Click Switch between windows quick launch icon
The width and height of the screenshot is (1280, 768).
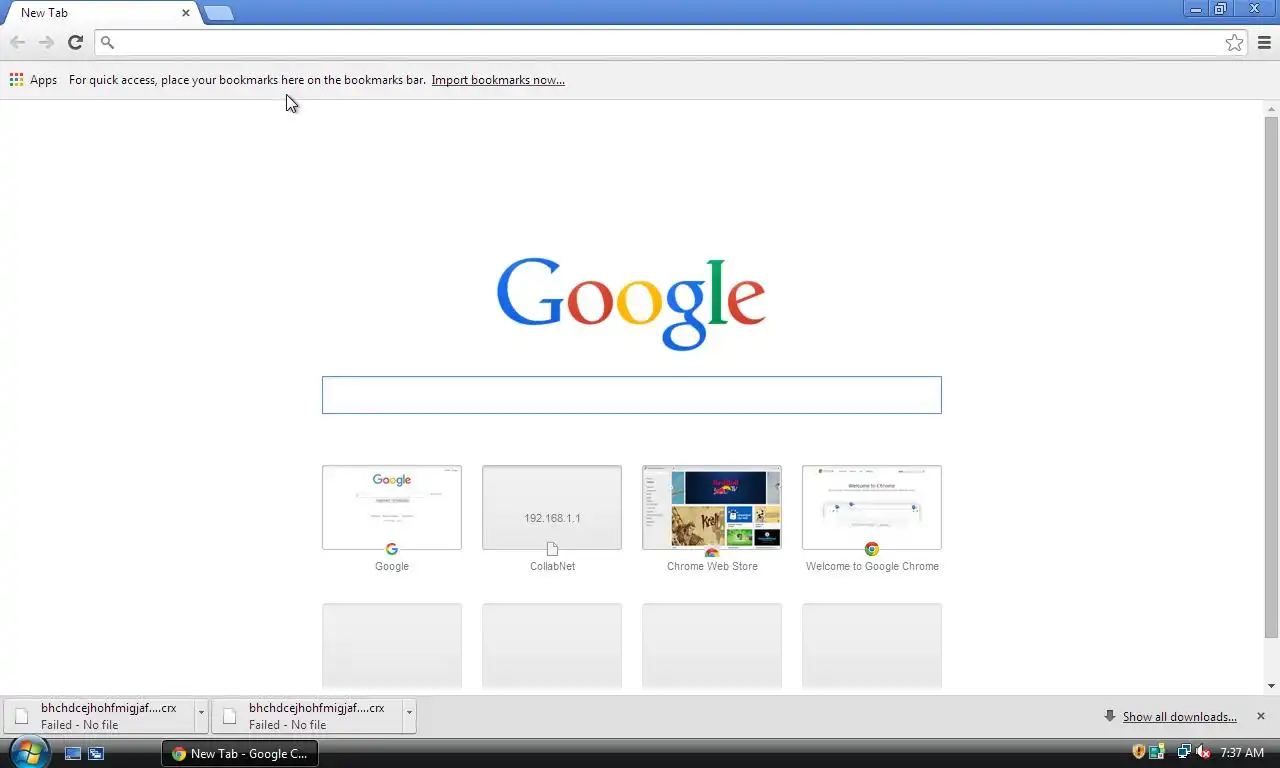click(x=96, y=753)
